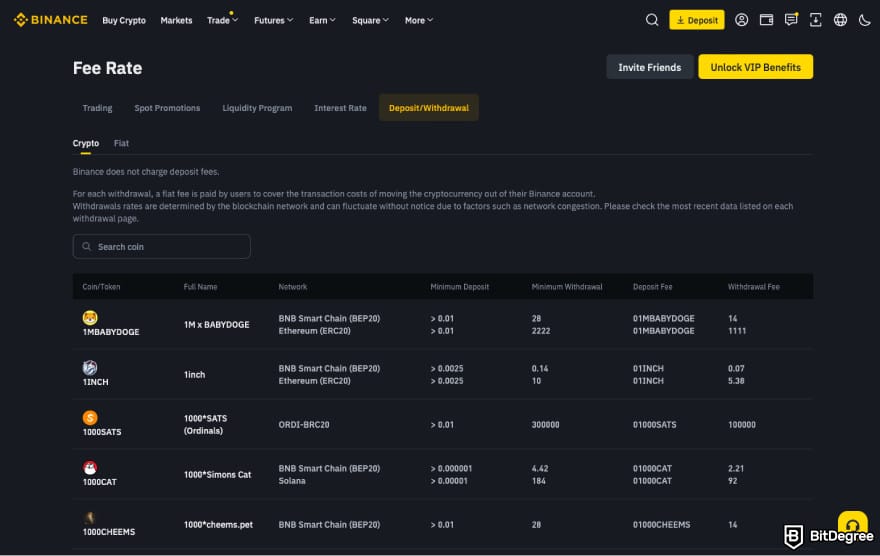Click the Fee Rate page heading

point(107,68)
